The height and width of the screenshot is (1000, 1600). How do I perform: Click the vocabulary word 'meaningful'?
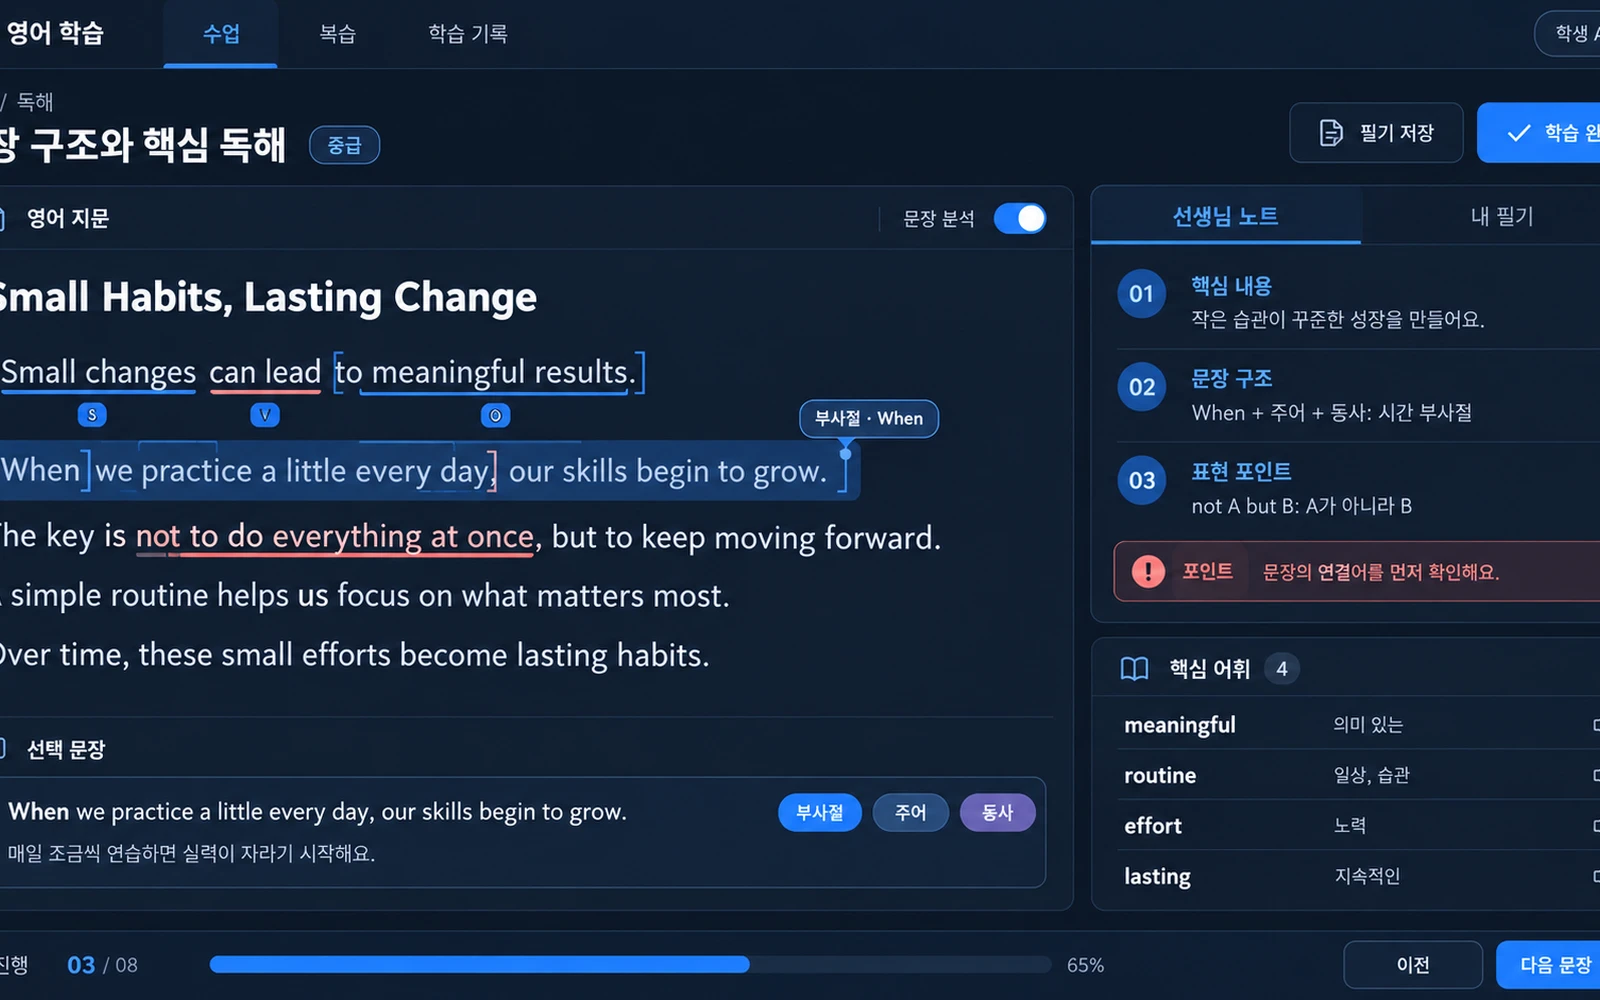pyautogui.click(x=1180, y=725)
